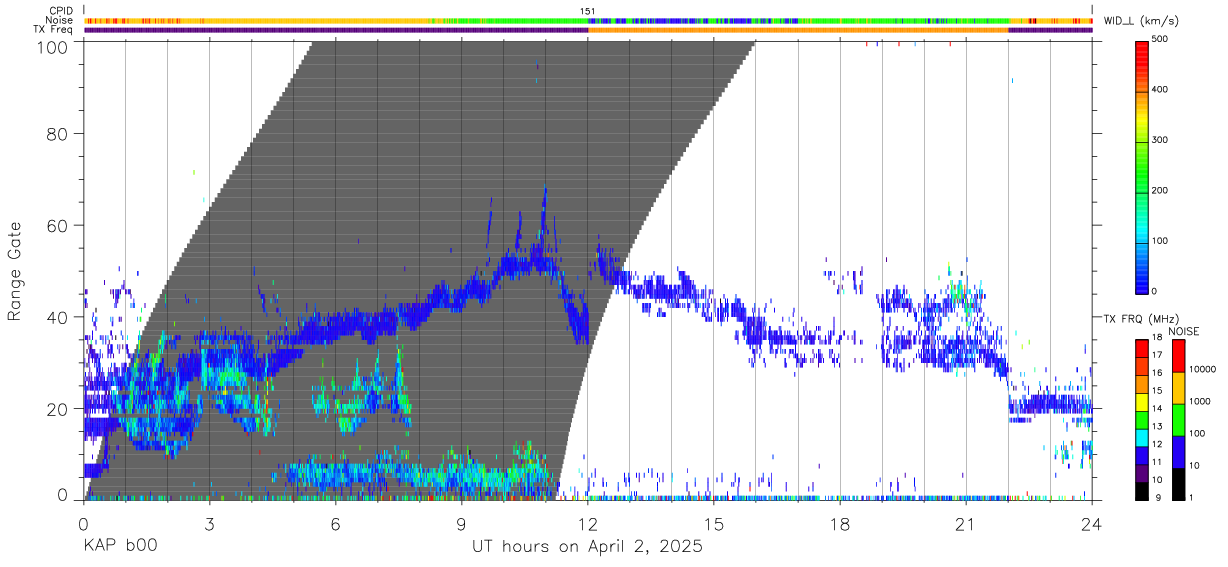This screenshot has height=567, width=1228.
Task: Click the y-axis tick label '20'
Action: pyautogui.click(x=58, y=409)
